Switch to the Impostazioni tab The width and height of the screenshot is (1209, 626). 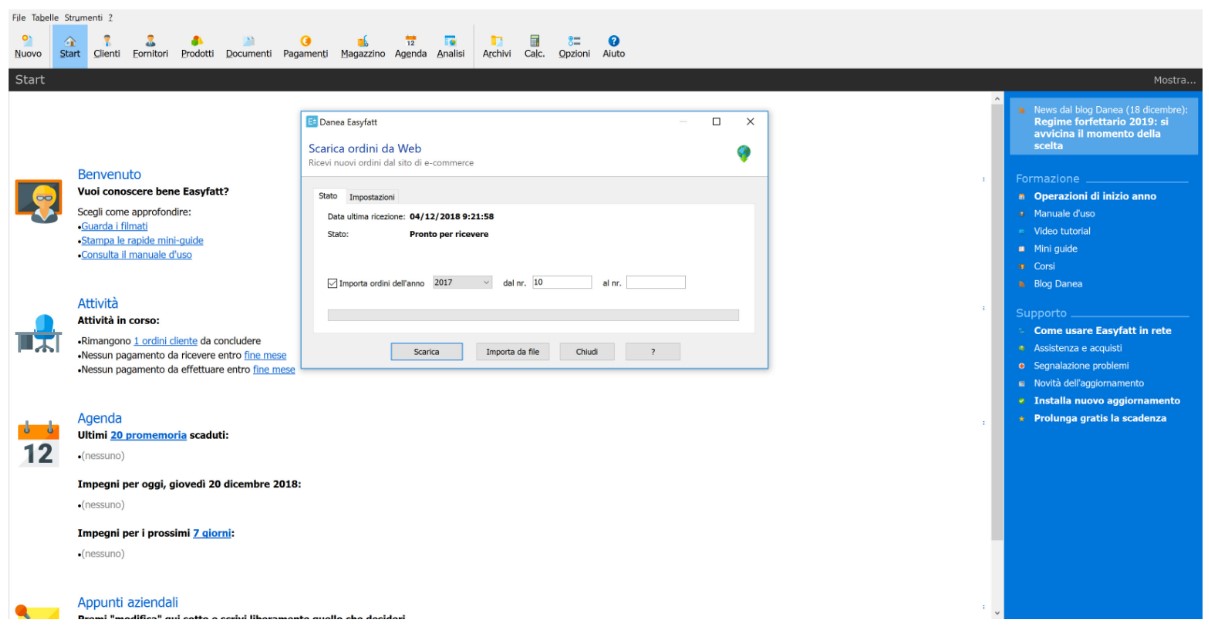372,197
